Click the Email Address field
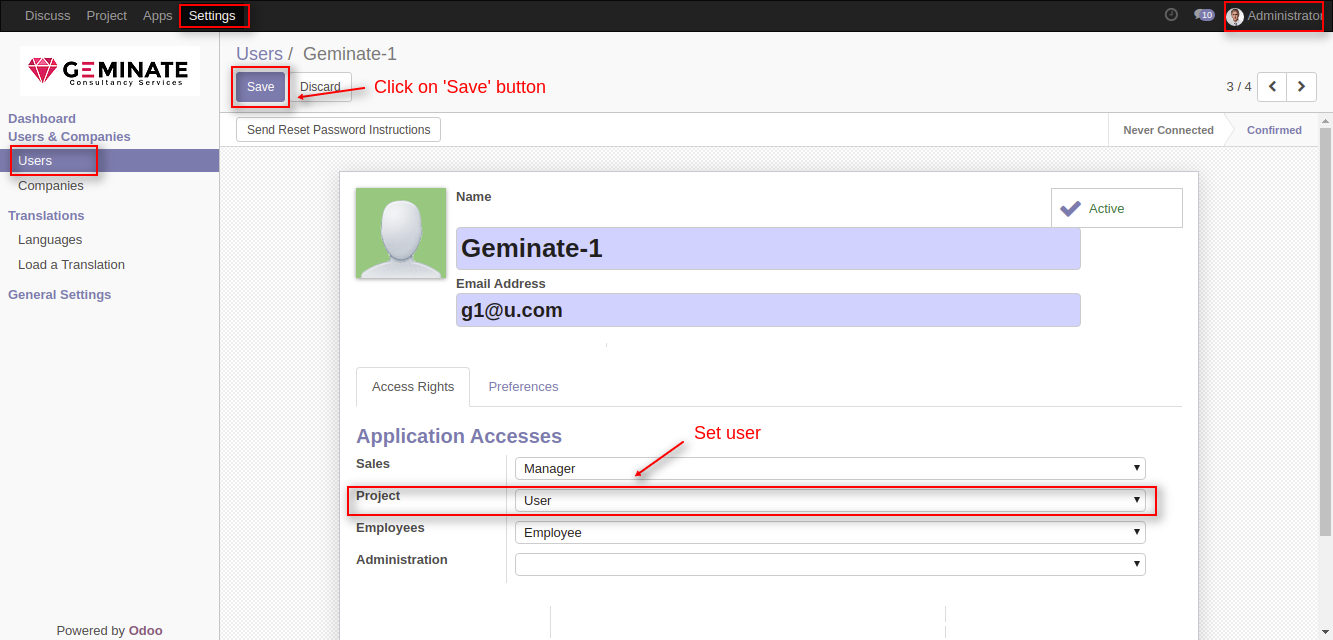Screen dimensions: 1333x640 (x=768, y=310)
